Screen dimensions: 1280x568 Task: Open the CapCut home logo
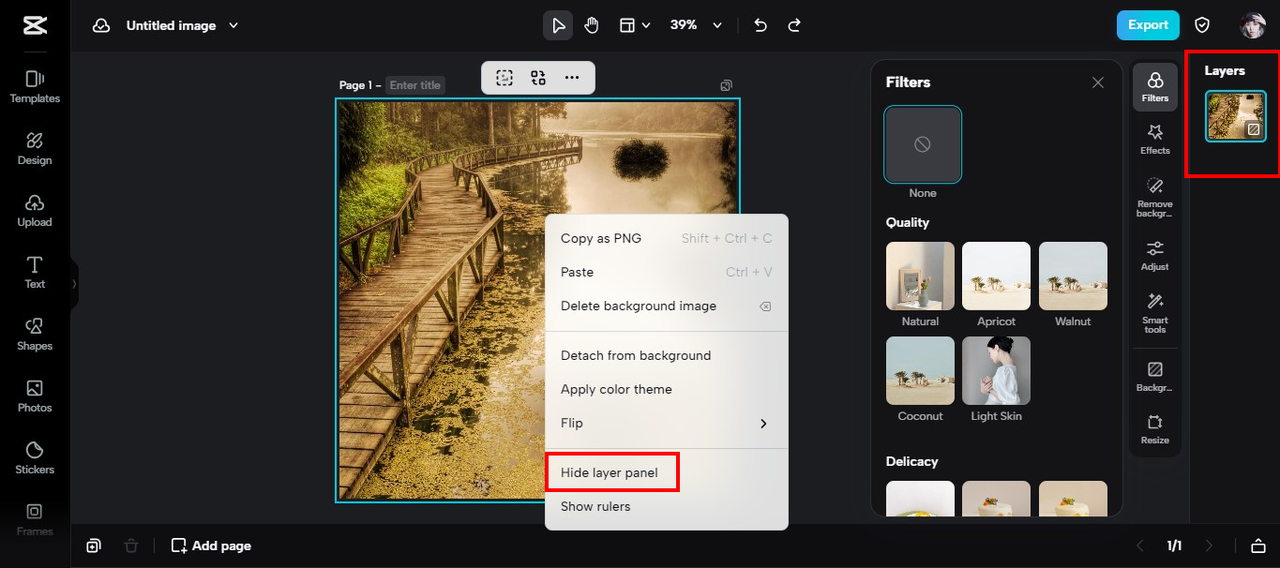34,25
